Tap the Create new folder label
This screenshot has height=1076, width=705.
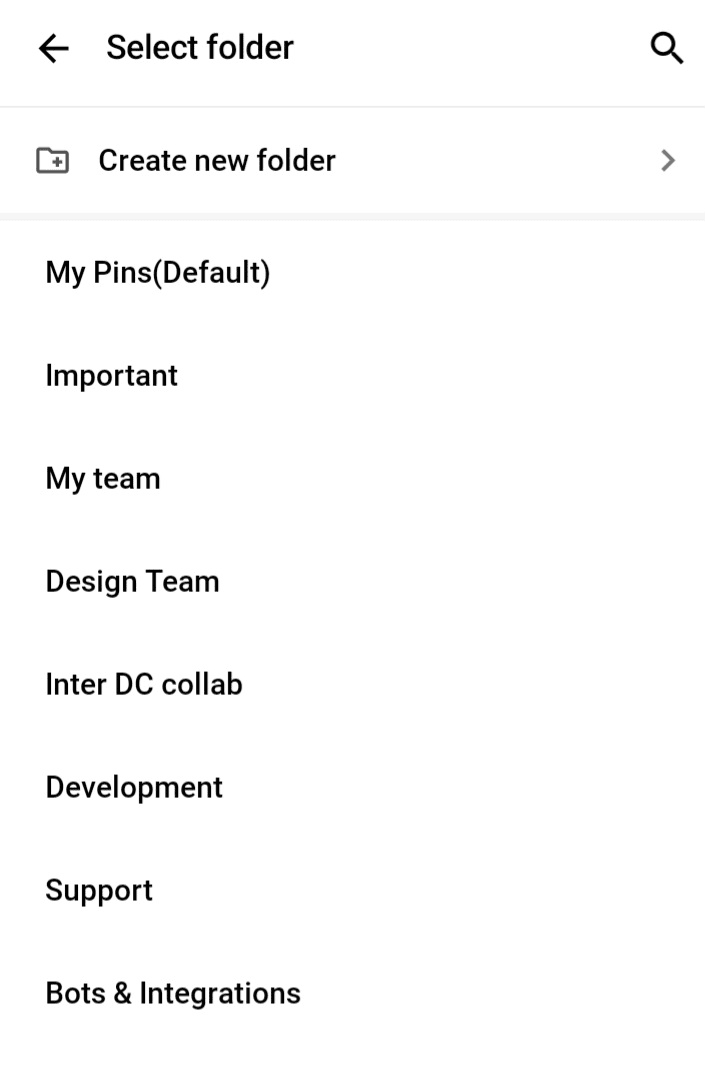(217, 161)
